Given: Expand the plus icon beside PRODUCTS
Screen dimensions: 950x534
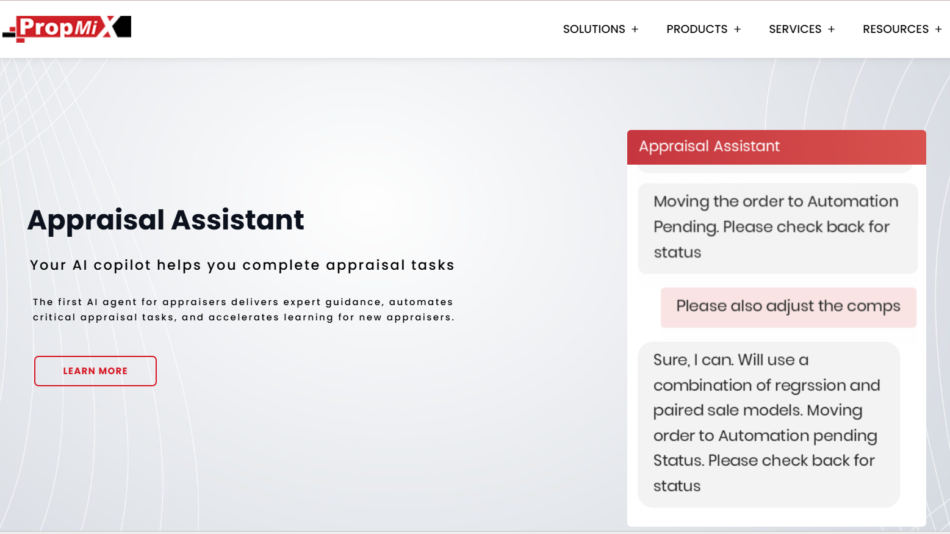Looking at the screenshot, I should pyautogui.click(x=737, y=29).
